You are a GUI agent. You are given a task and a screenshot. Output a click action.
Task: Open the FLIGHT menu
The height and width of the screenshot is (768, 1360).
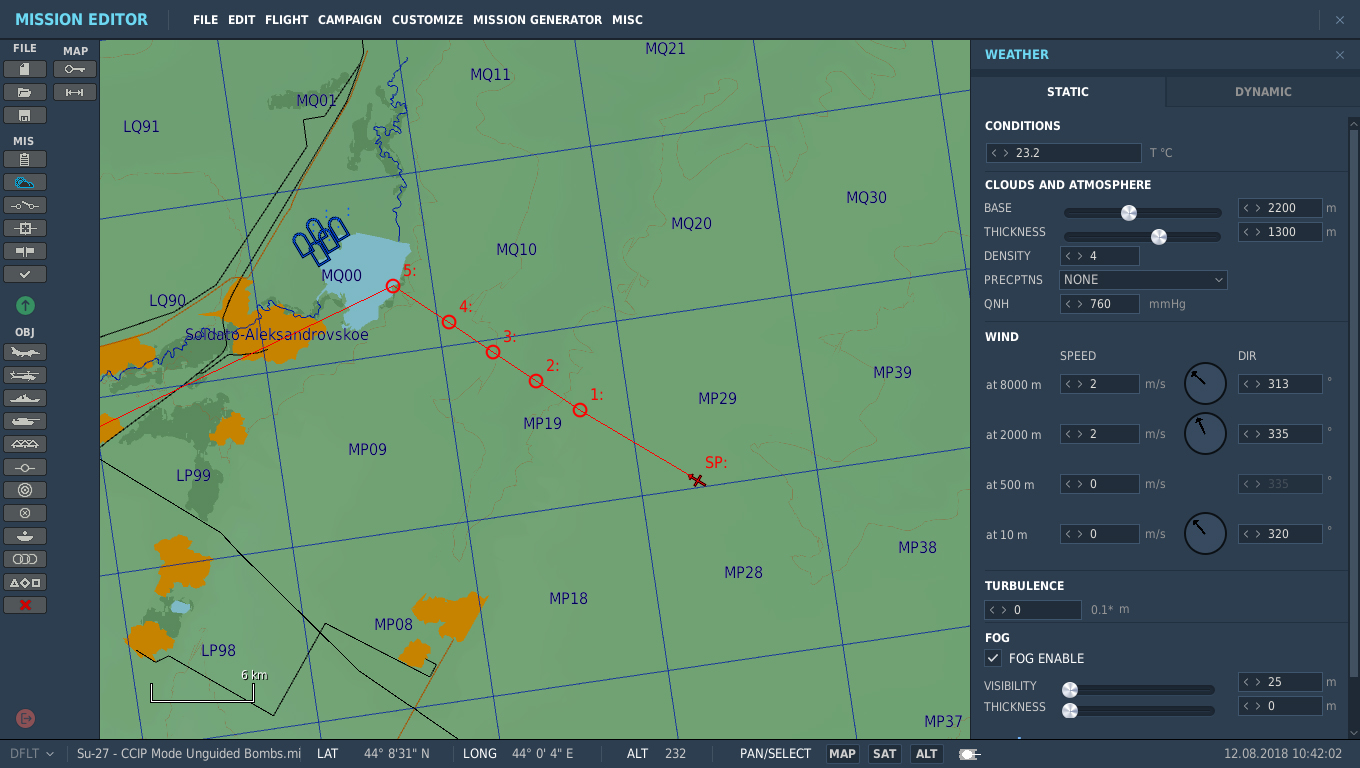pos(286,20)
